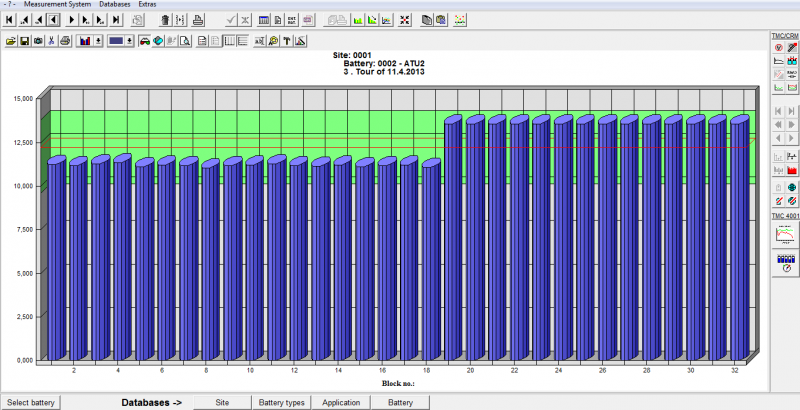
Task: Click the printer icon in second toolbar
Action: click(x=65, y=41)
